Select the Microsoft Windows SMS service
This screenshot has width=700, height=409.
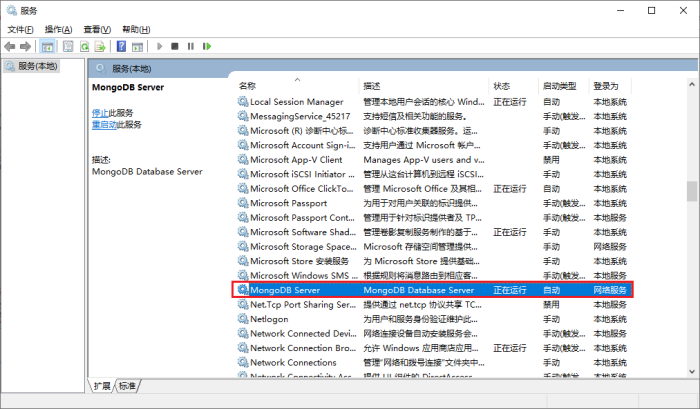(304, 275)
